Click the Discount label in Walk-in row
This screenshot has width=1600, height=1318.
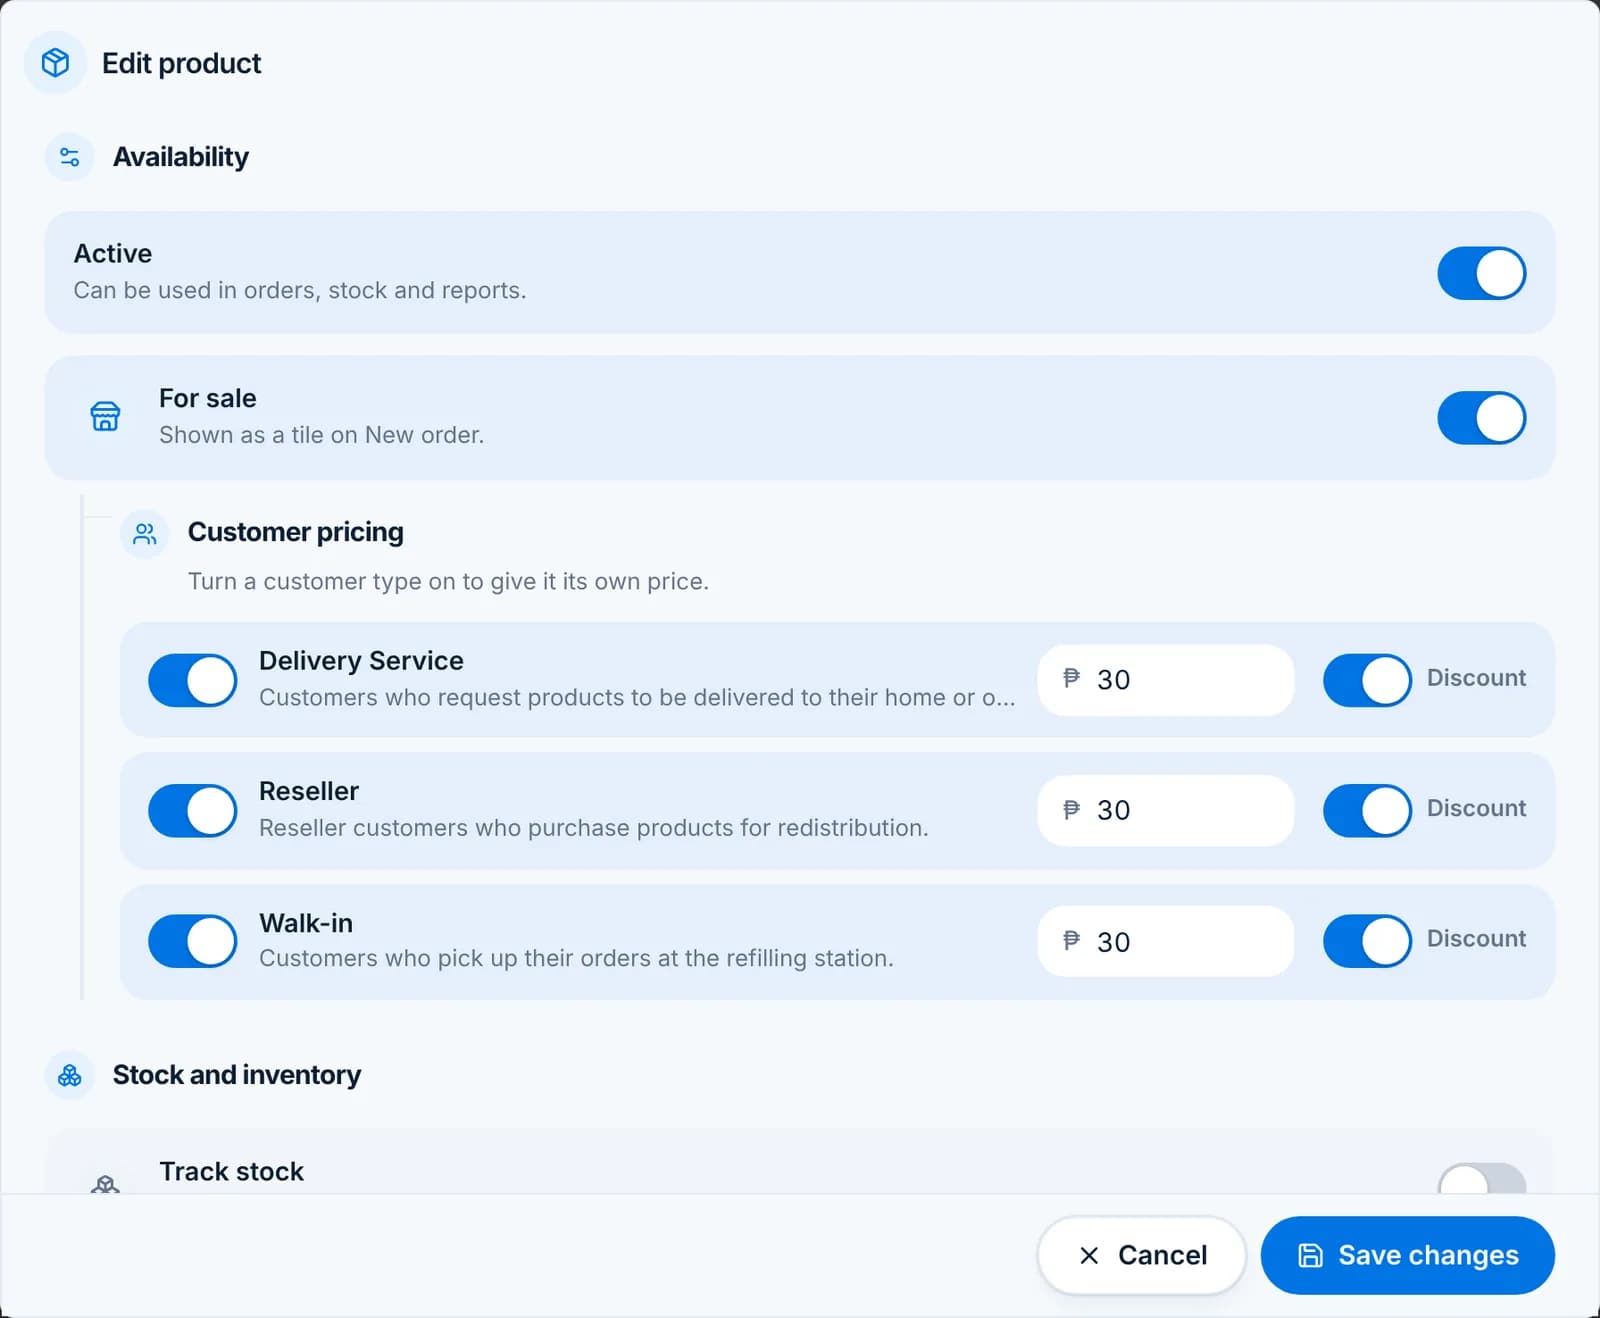[1476, 939]
